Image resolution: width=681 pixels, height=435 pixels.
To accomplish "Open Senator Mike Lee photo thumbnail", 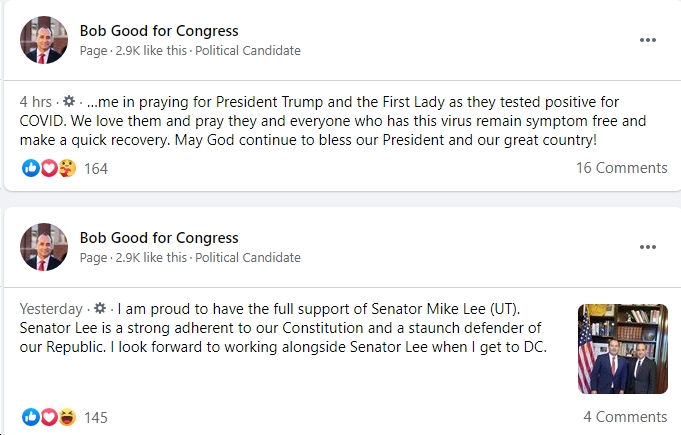I will click(622, 349).
